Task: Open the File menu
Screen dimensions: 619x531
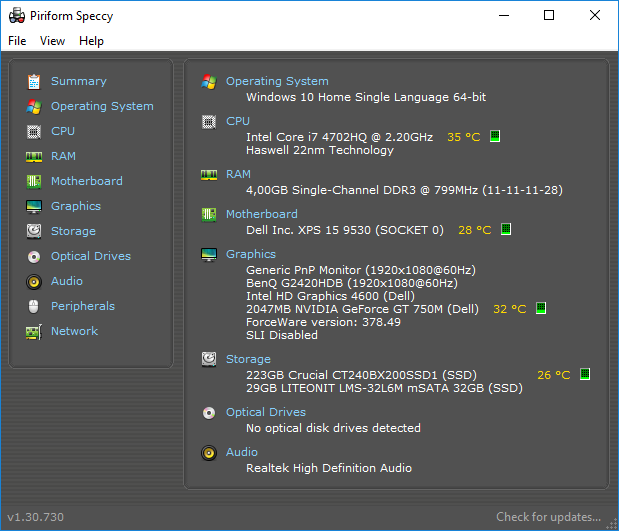Action: (17, 41)
